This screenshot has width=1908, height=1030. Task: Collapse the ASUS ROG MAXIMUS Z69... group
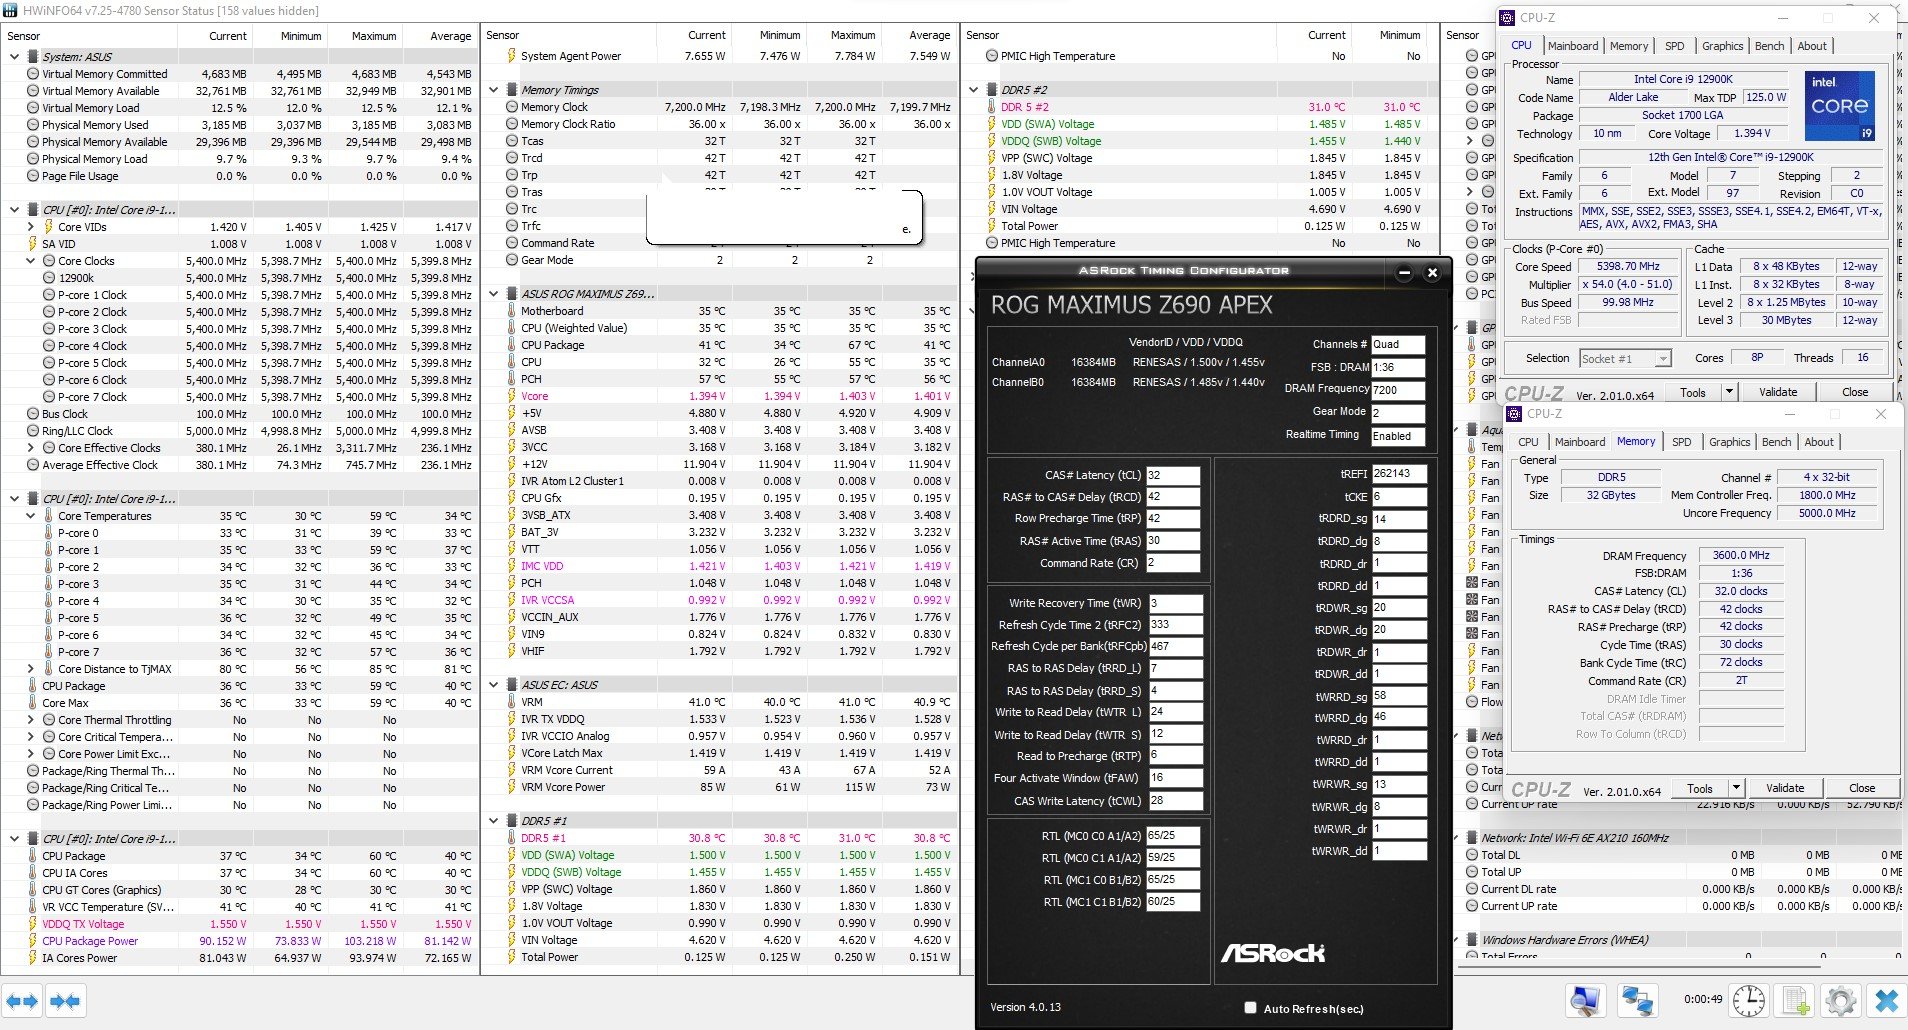click(x=494, y=294)
